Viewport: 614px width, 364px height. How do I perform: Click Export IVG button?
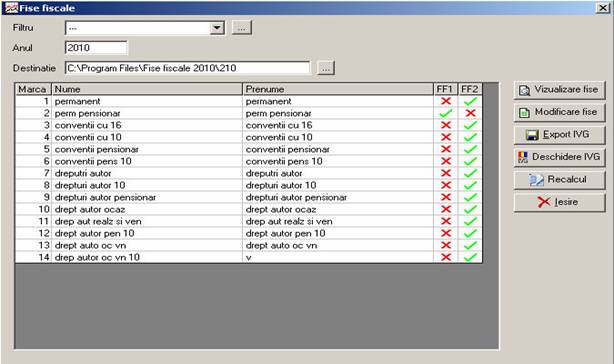pos(559,135)
